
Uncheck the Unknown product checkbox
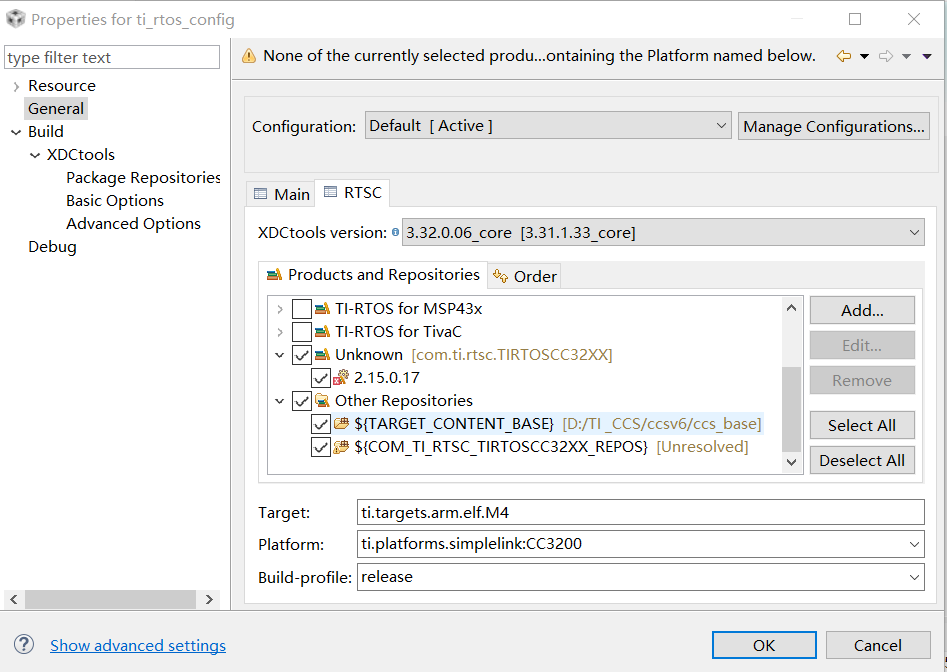[x=302, y=355]
